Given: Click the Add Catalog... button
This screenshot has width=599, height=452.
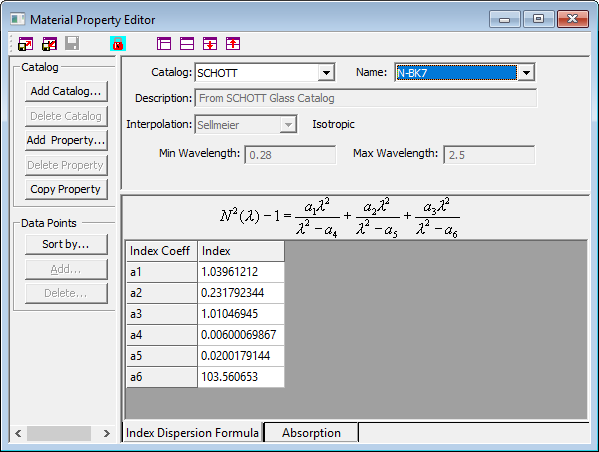Looking at the screenshot, I should (66, 91).
